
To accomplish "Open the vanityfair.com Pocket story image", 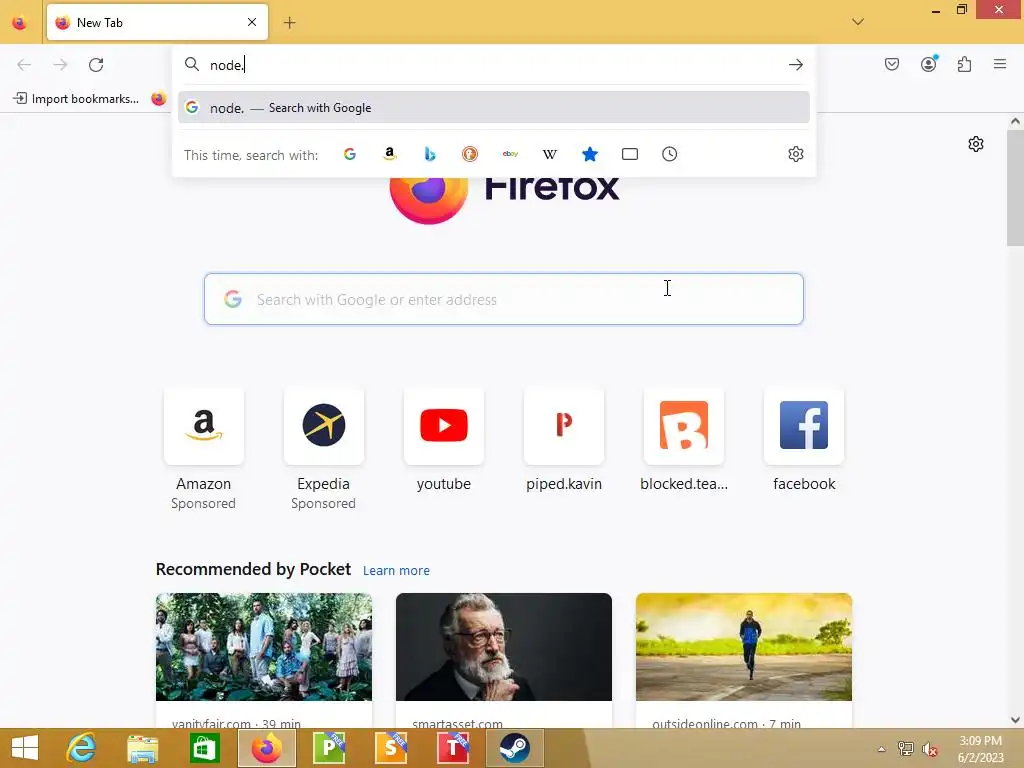I will coord(264,647).
